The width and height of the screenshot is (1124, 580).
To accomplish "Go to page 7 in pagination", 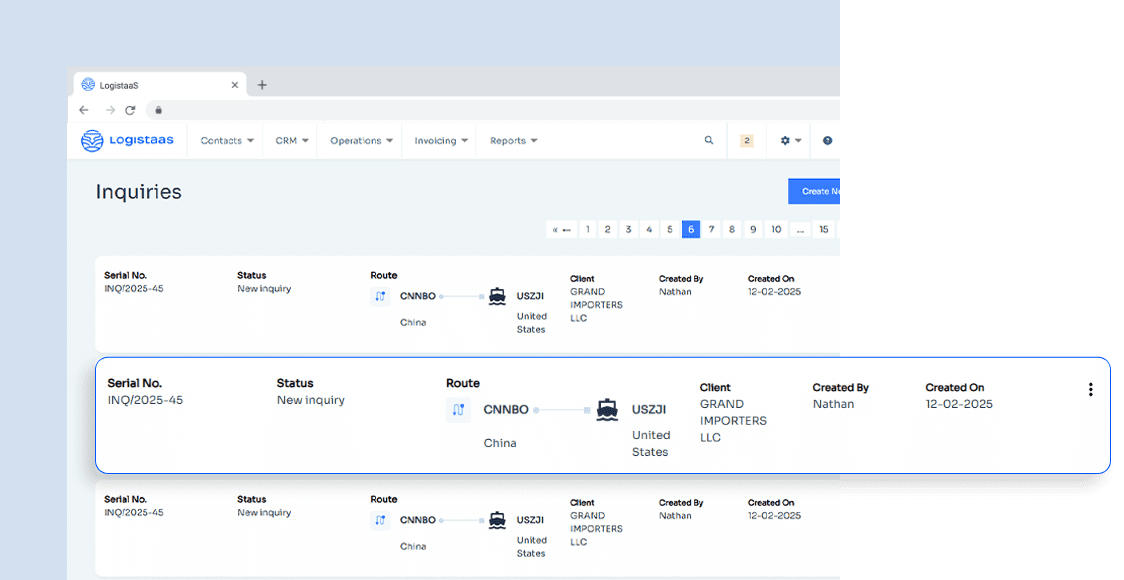I will 711,229.
